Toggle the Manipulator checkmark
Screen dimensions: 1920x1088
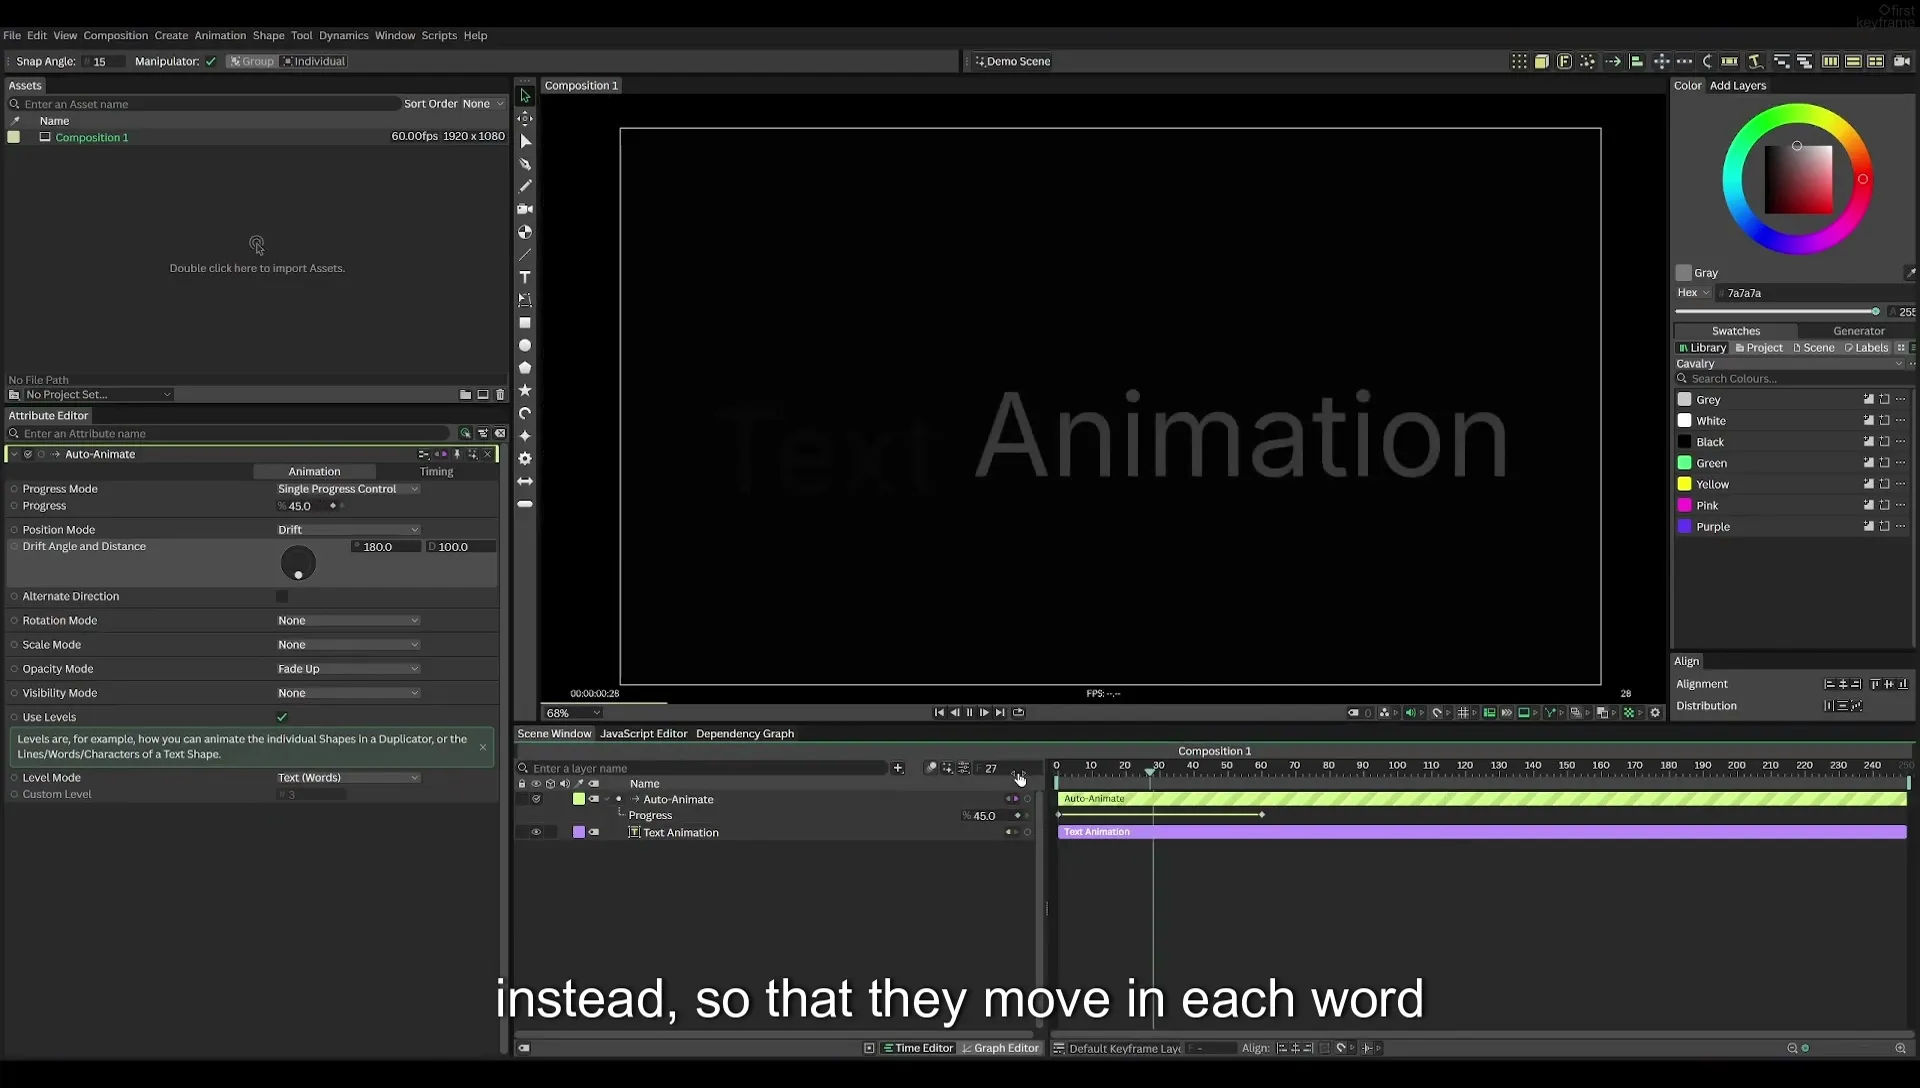[x=211, y=61]
